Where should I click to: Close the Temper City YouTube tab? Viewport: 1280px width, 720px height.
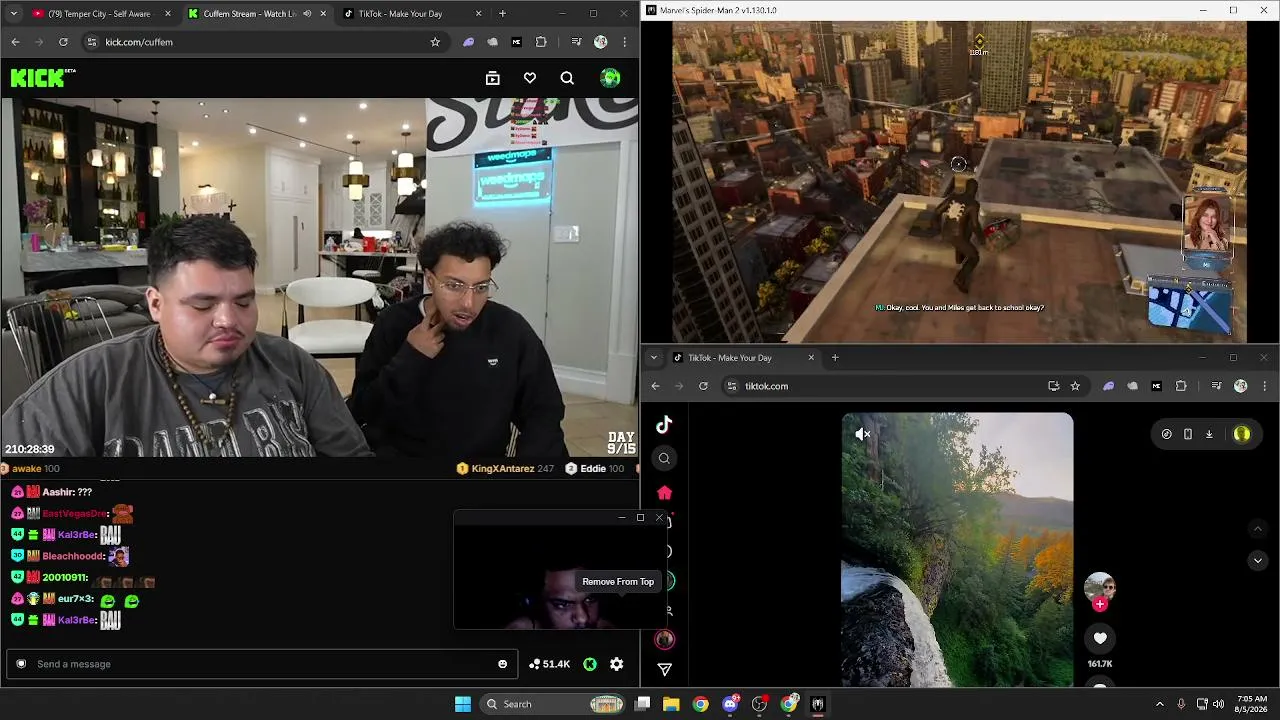click(168, 14)
